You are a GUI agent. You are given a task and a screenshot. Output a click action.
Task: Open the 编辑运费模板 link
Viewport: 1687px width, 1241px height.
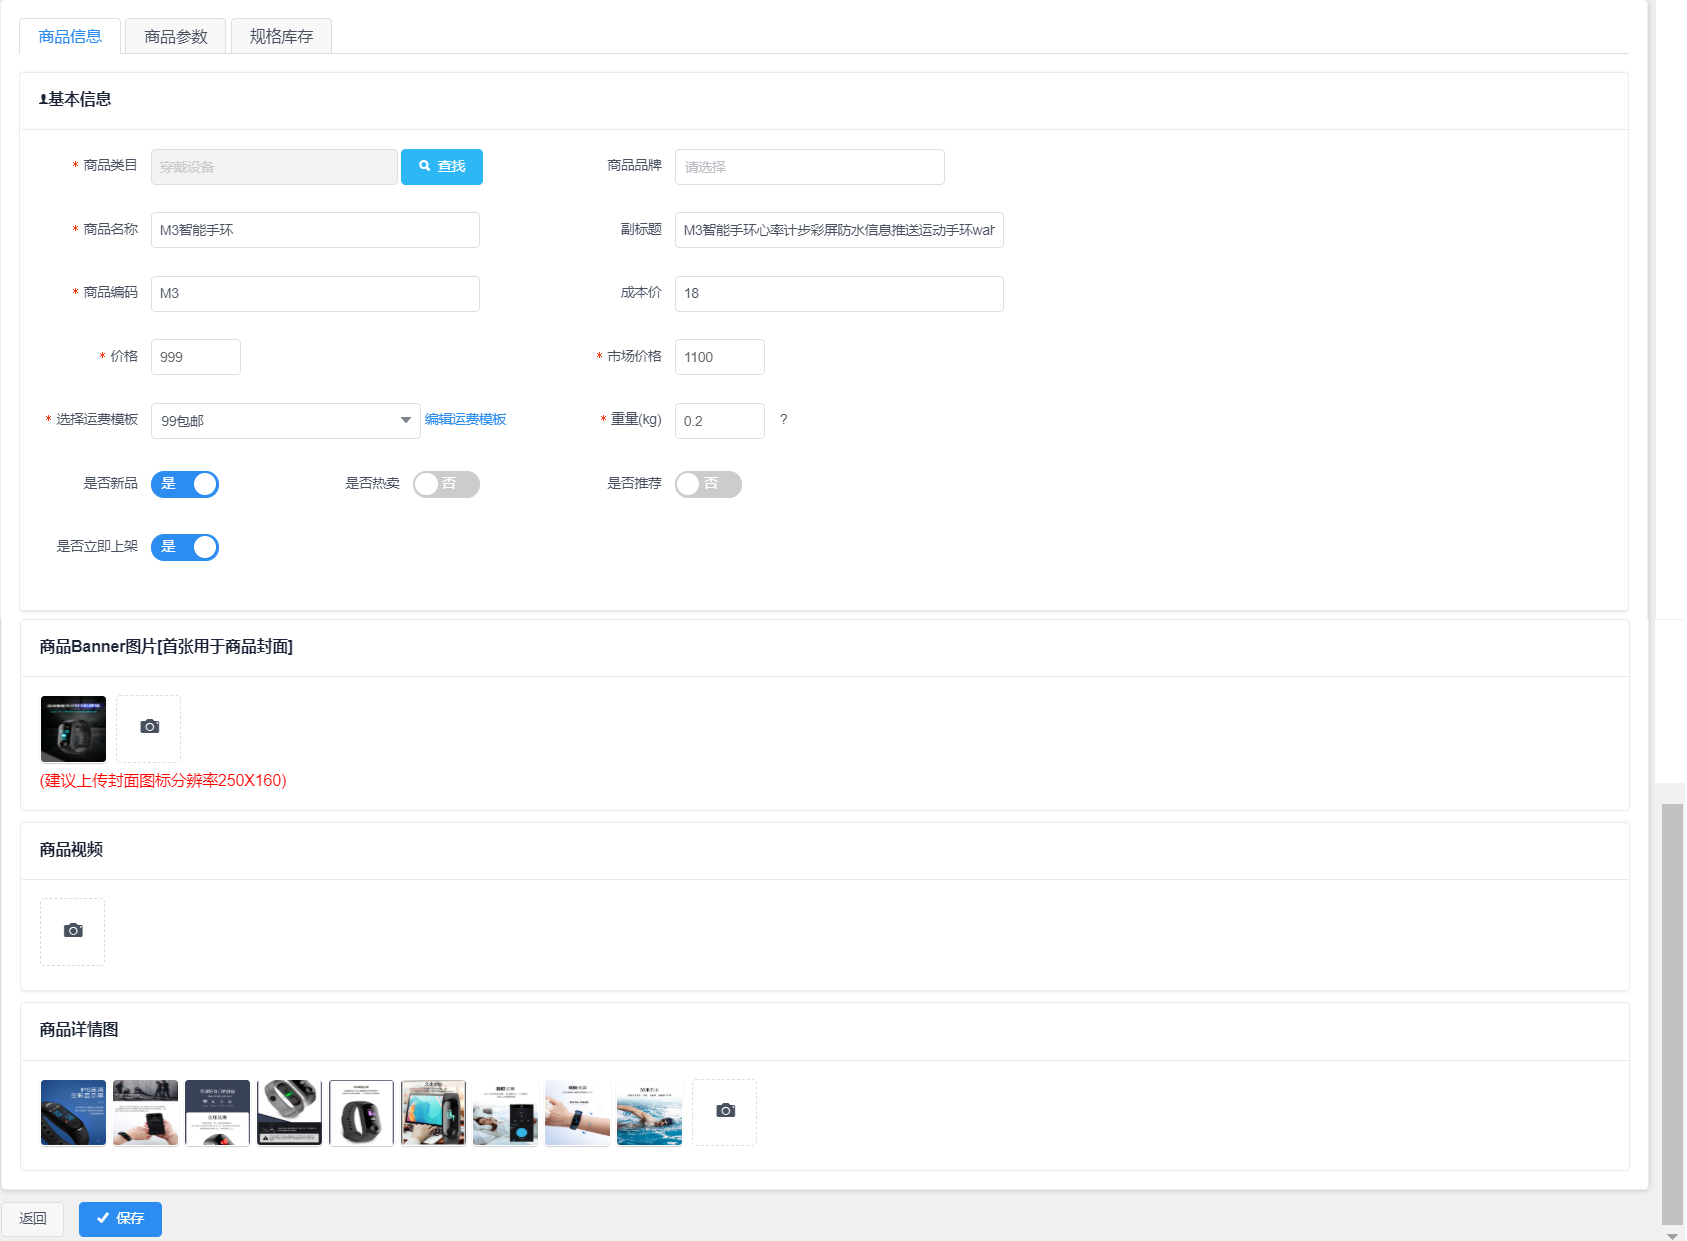pos(465,420)
